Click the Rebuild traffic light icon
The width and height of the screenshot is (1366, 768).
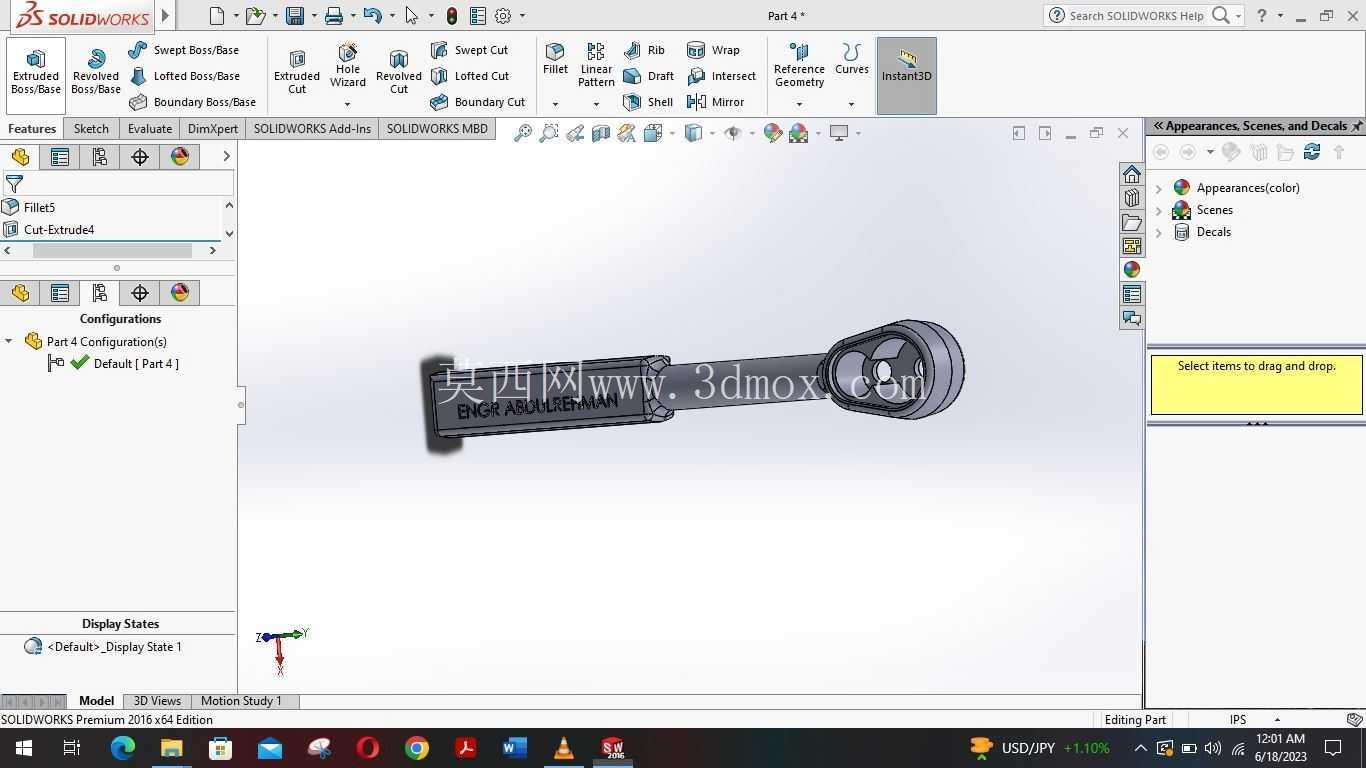(x=452, y=16)
